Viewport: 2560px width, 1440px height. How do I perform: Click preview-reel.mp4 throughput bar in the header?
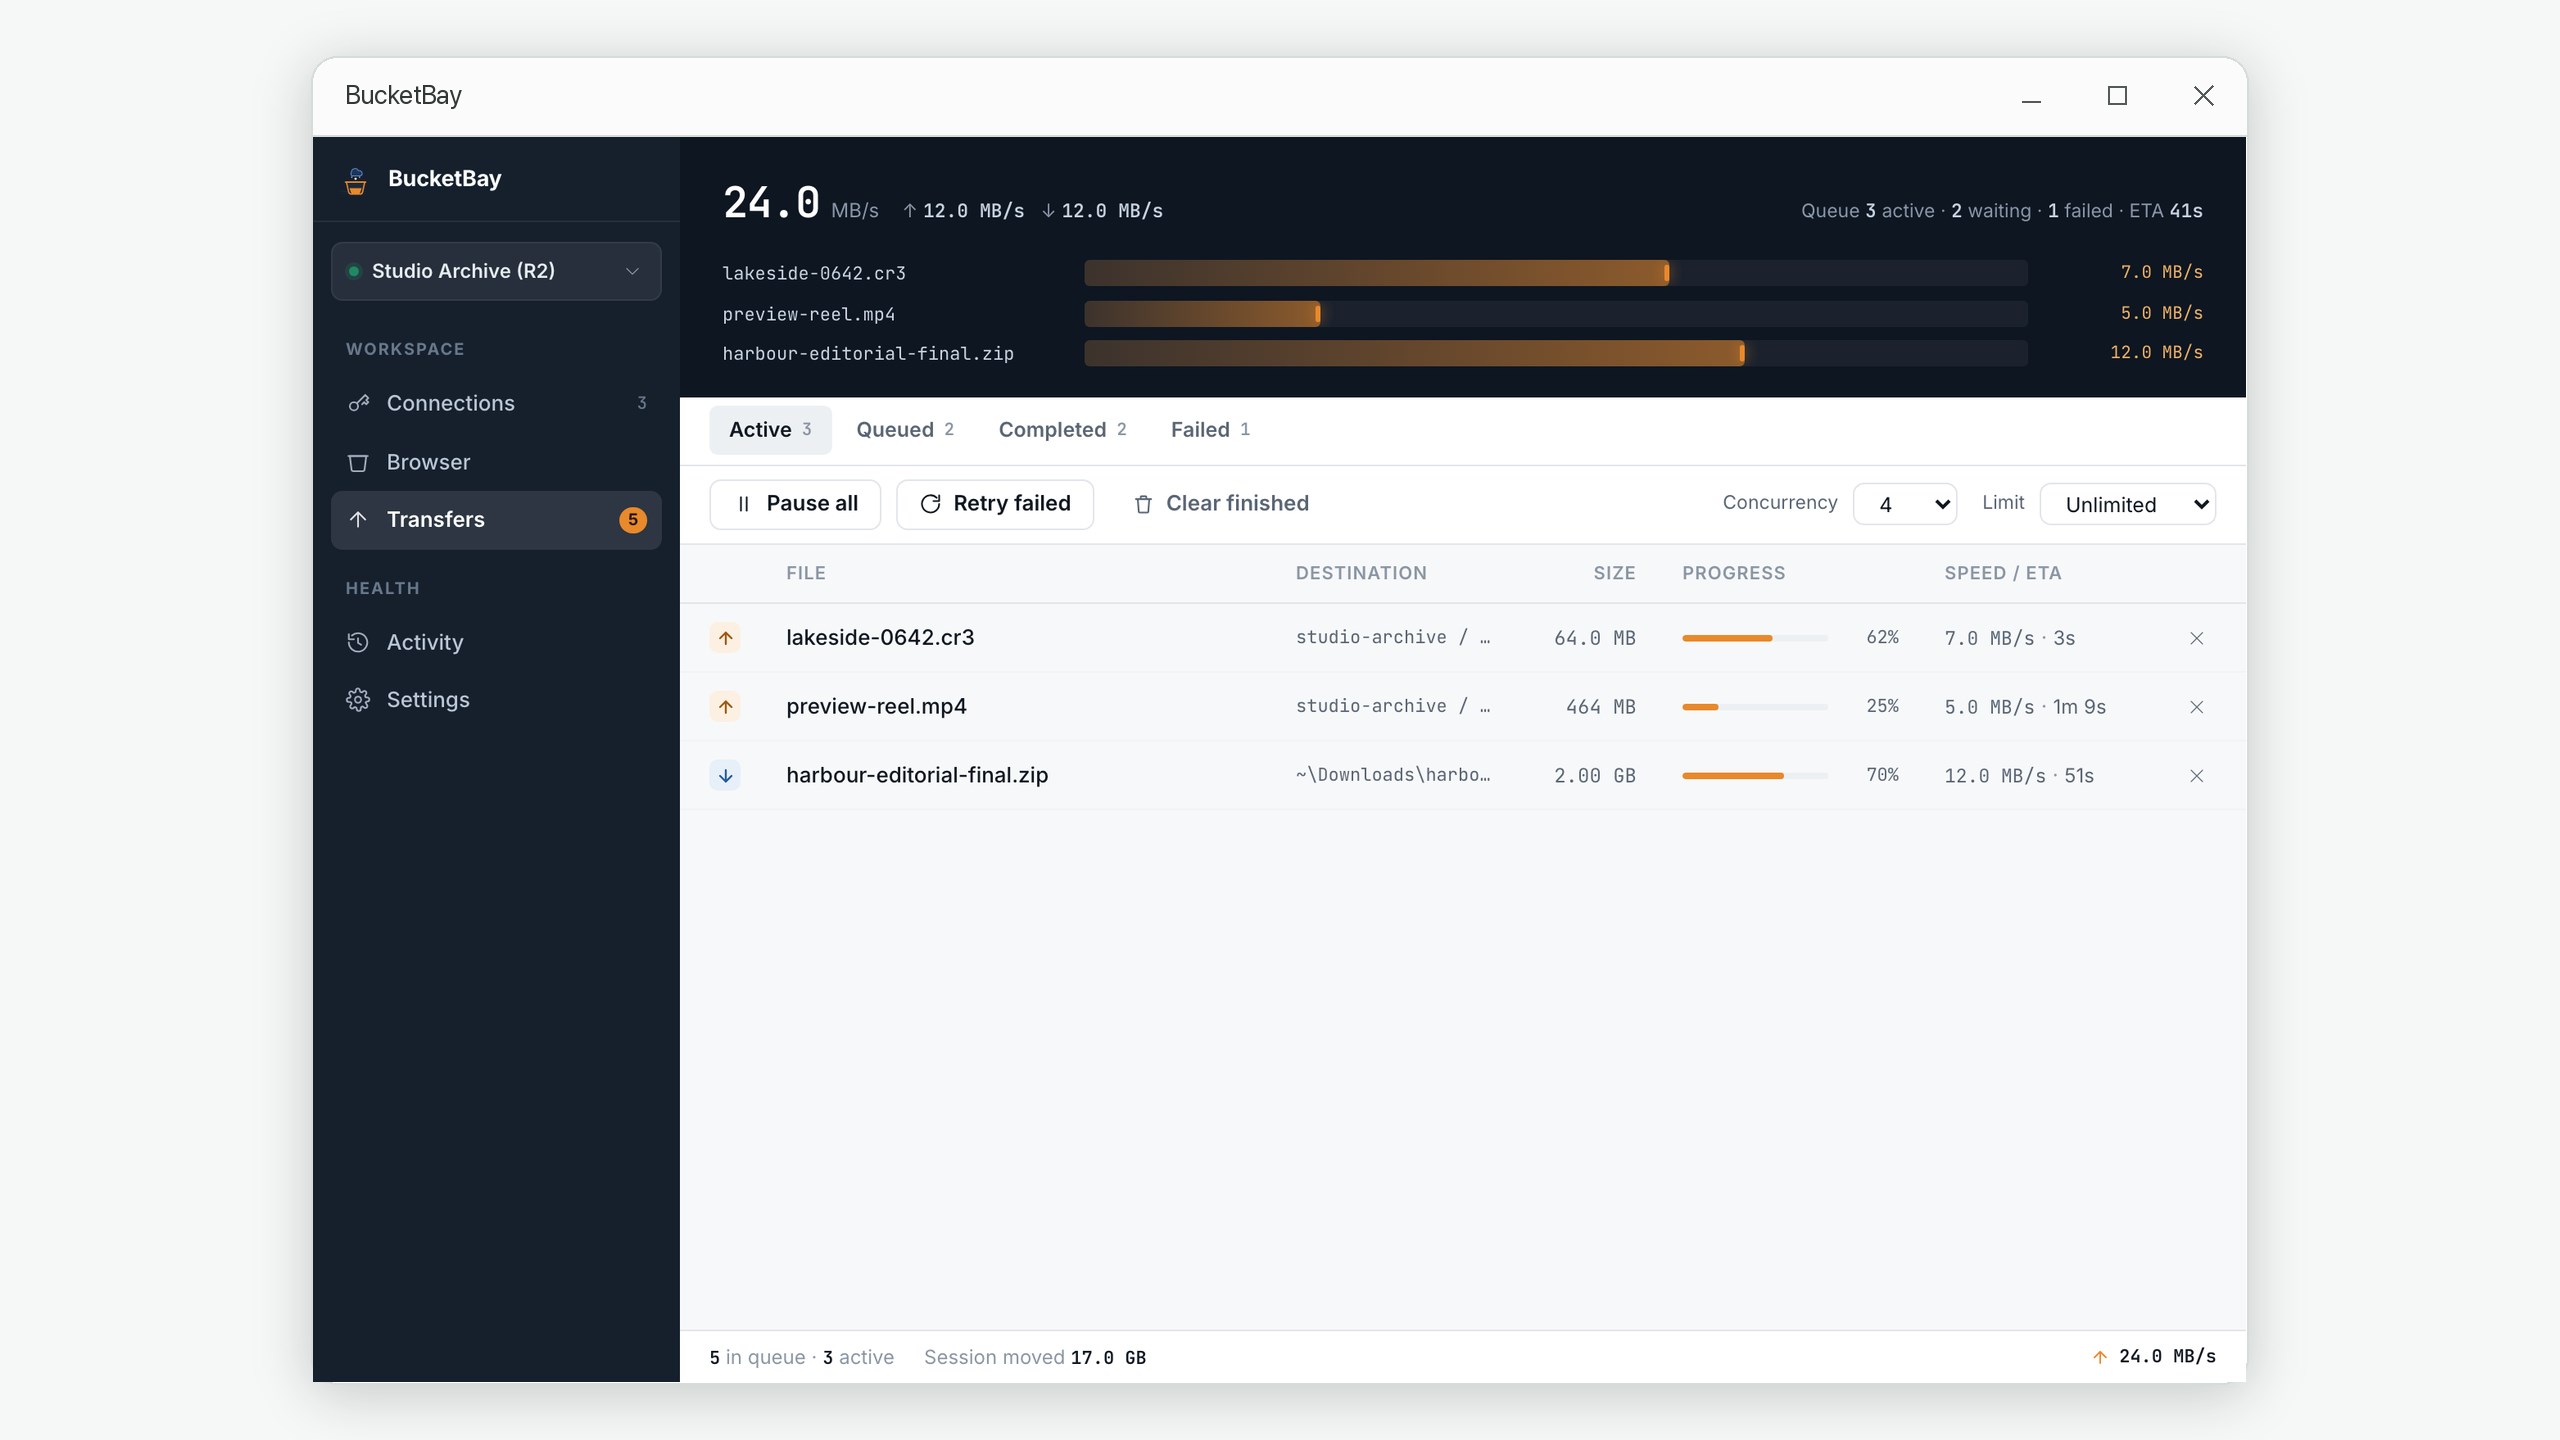click(1556, 314)
